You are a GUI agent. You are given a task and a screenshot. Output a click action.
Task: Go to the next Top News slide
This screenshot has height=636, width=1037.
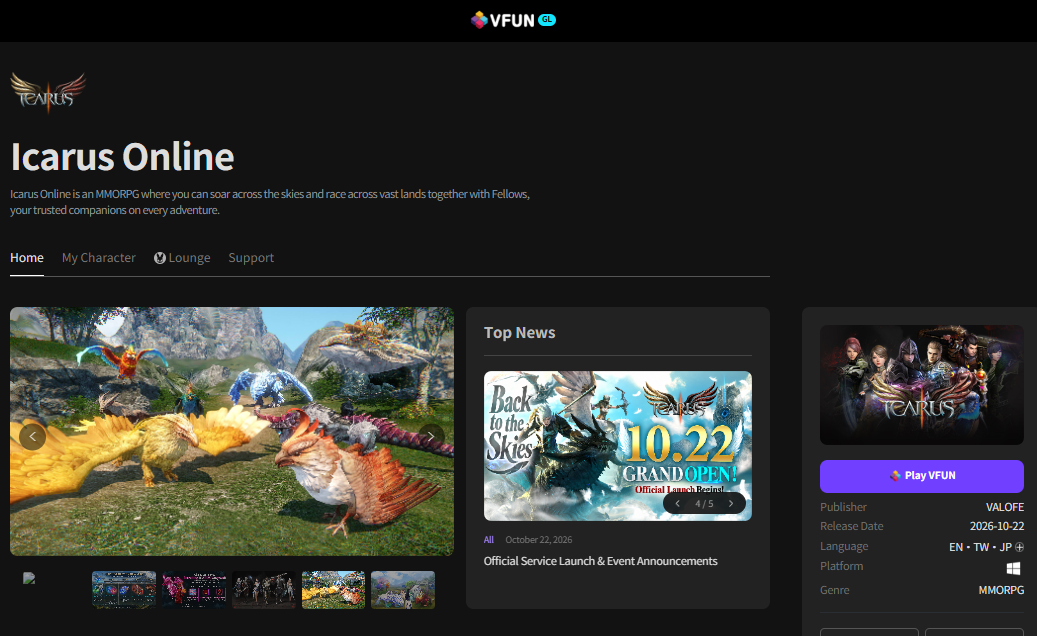pyautogui.click(x=731, y=504)
